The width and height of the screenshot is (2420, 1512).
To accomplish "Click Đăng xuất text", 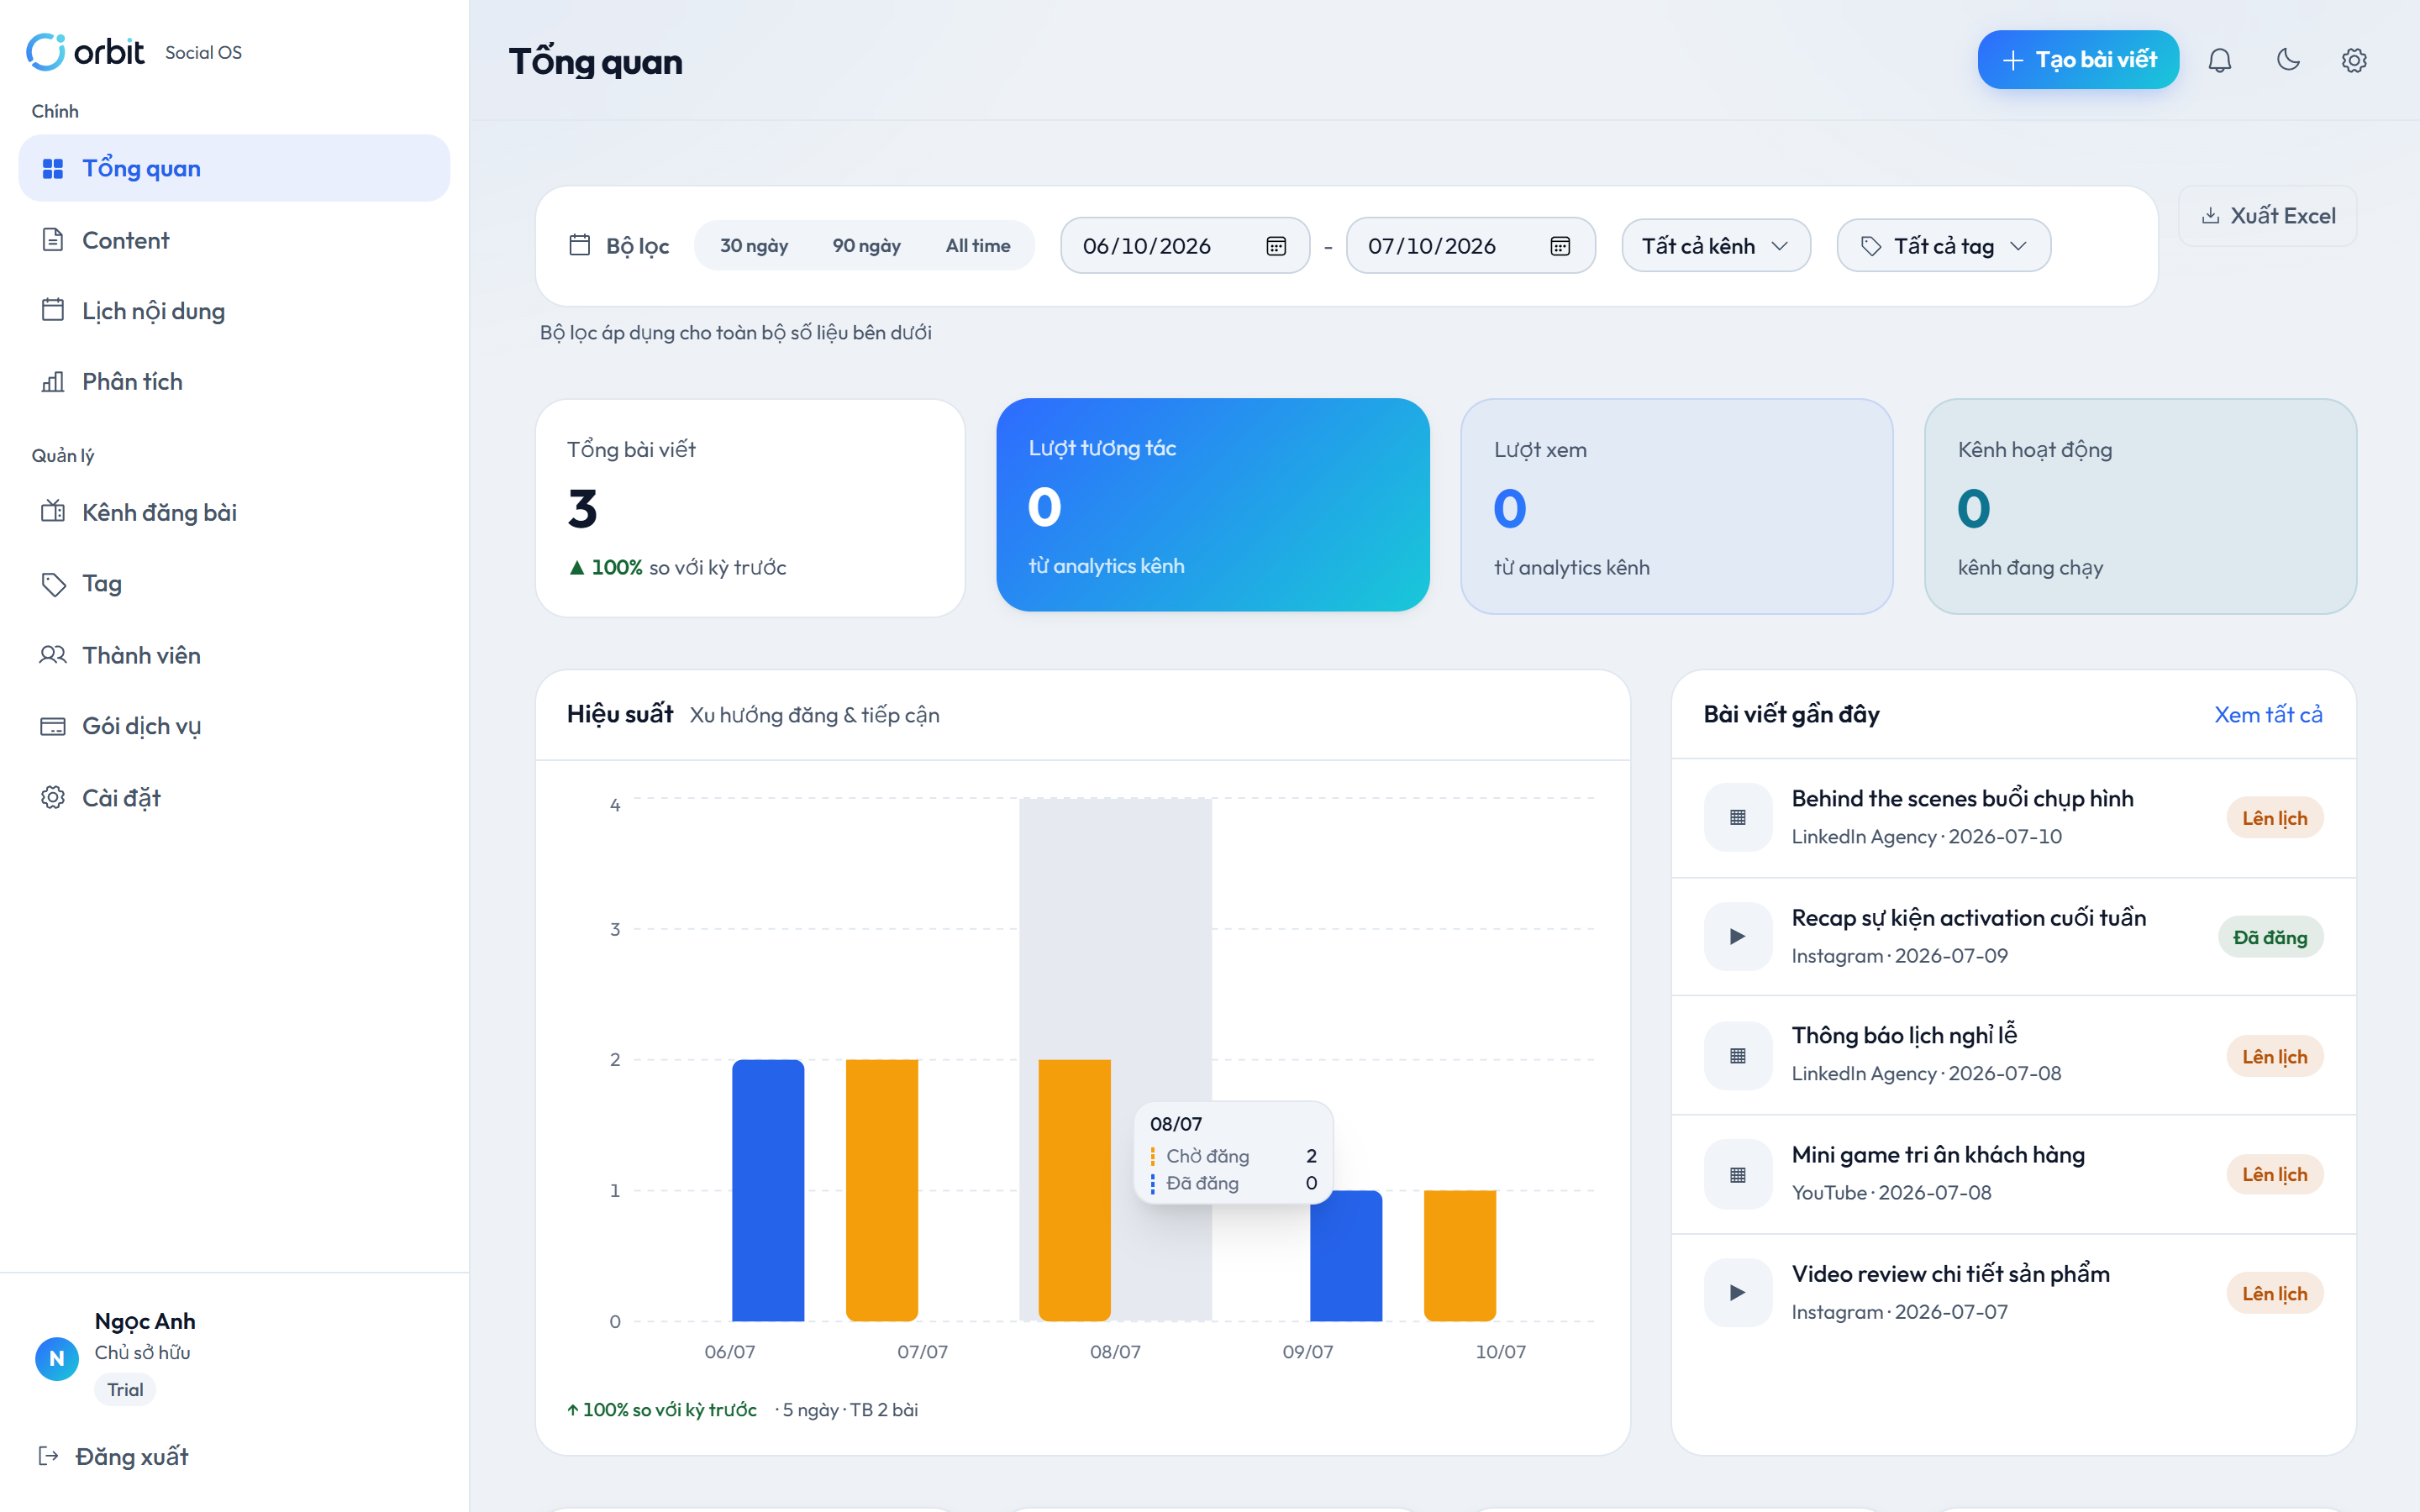I will tap(132, 1456).
